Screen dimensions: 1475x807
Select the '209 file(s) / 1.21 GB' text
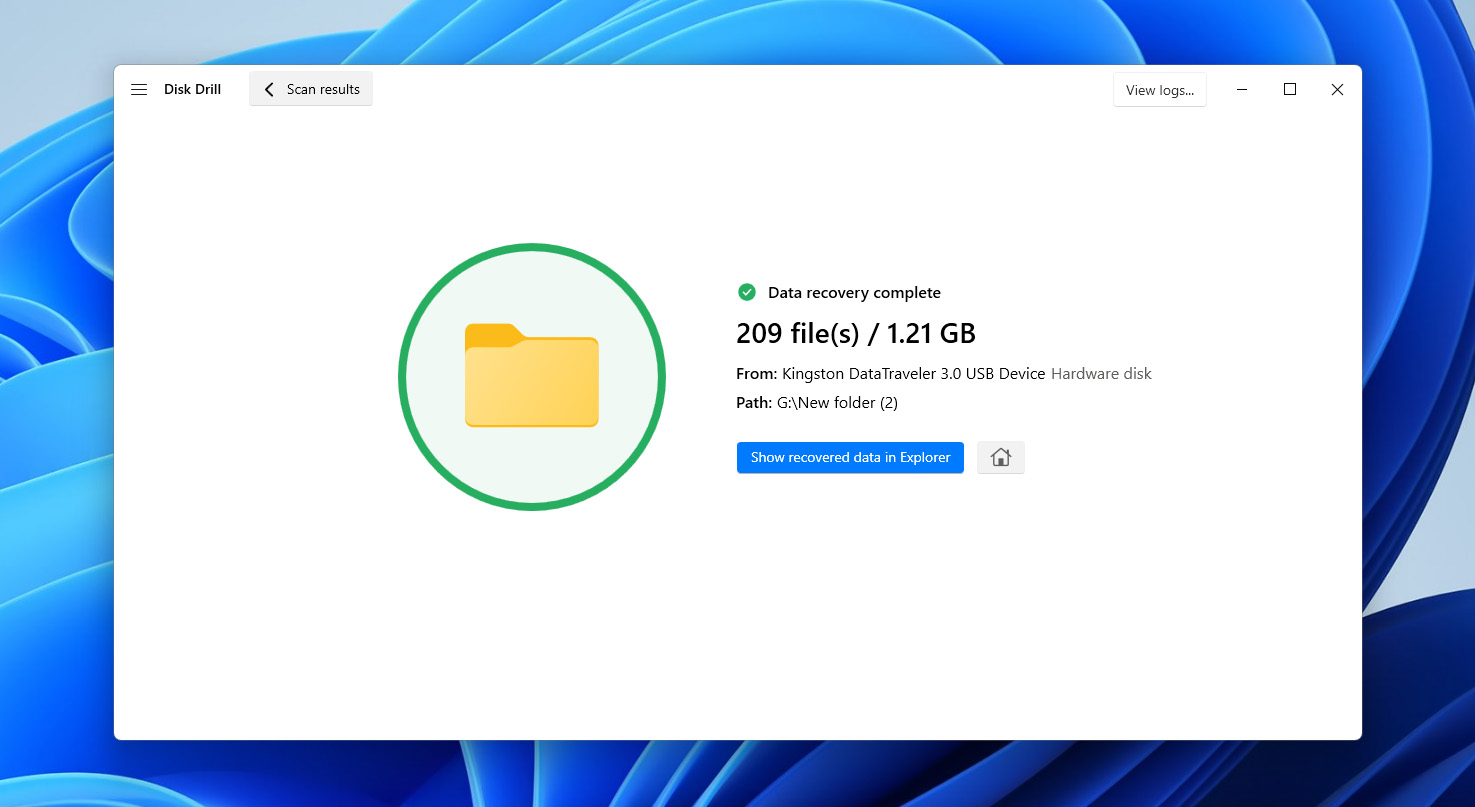(856, 333)
